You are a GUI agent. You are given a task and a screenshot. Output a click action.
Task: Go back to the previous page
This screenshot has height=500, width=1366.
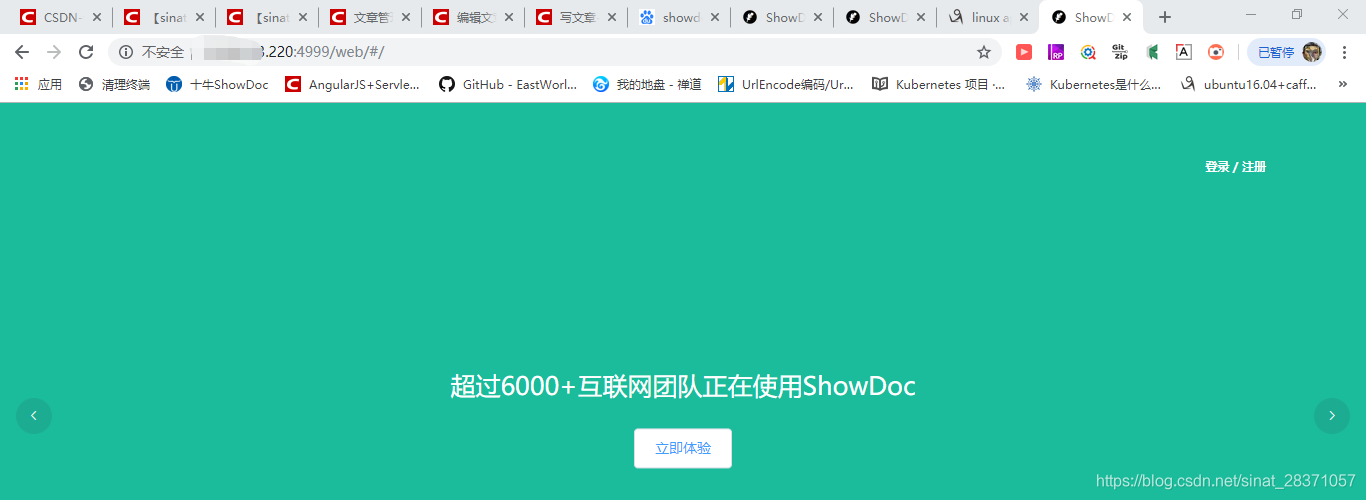[x=22, y=52]
